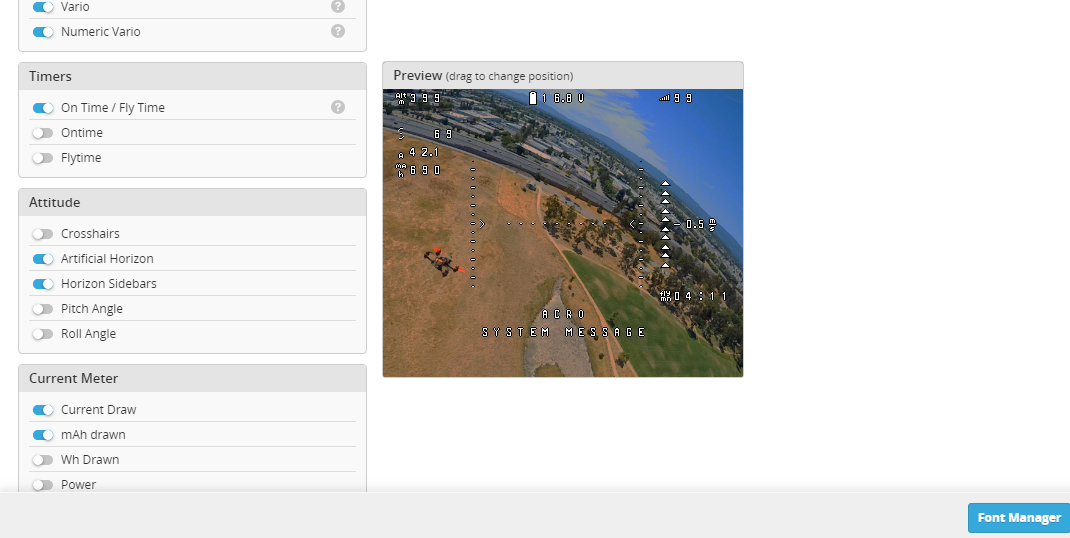Disable the Vario toggle
Screen dimensions: 1070x538
[43, 7]
